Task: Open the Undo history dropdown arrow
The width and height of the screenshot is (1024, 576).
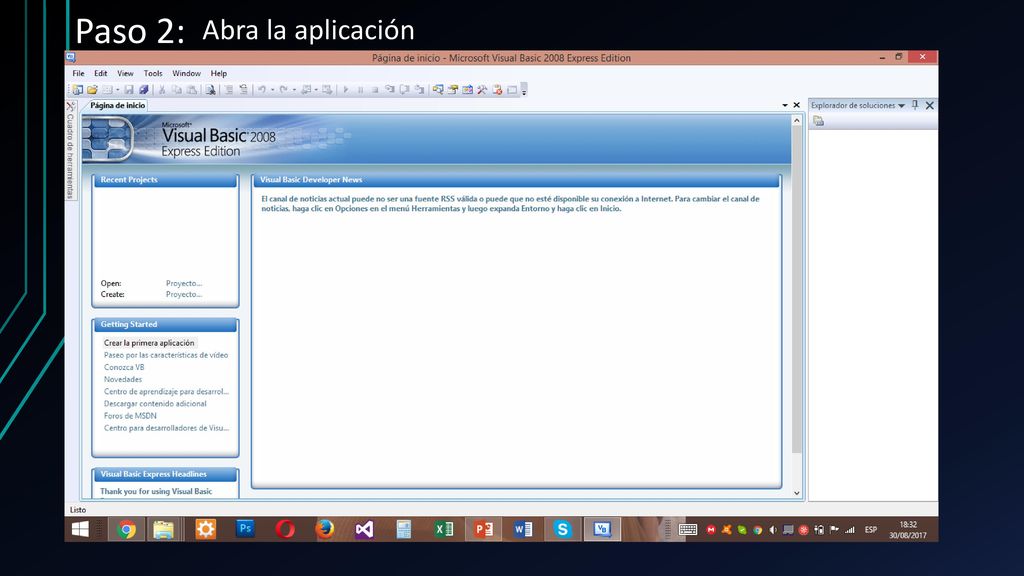Action: [x=272, y=89]
